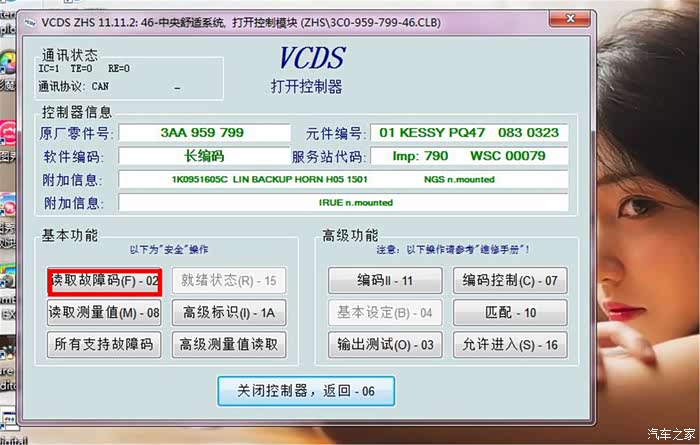
Task: Click the 以下为"安全"操作 note
Action: (169, 250)
